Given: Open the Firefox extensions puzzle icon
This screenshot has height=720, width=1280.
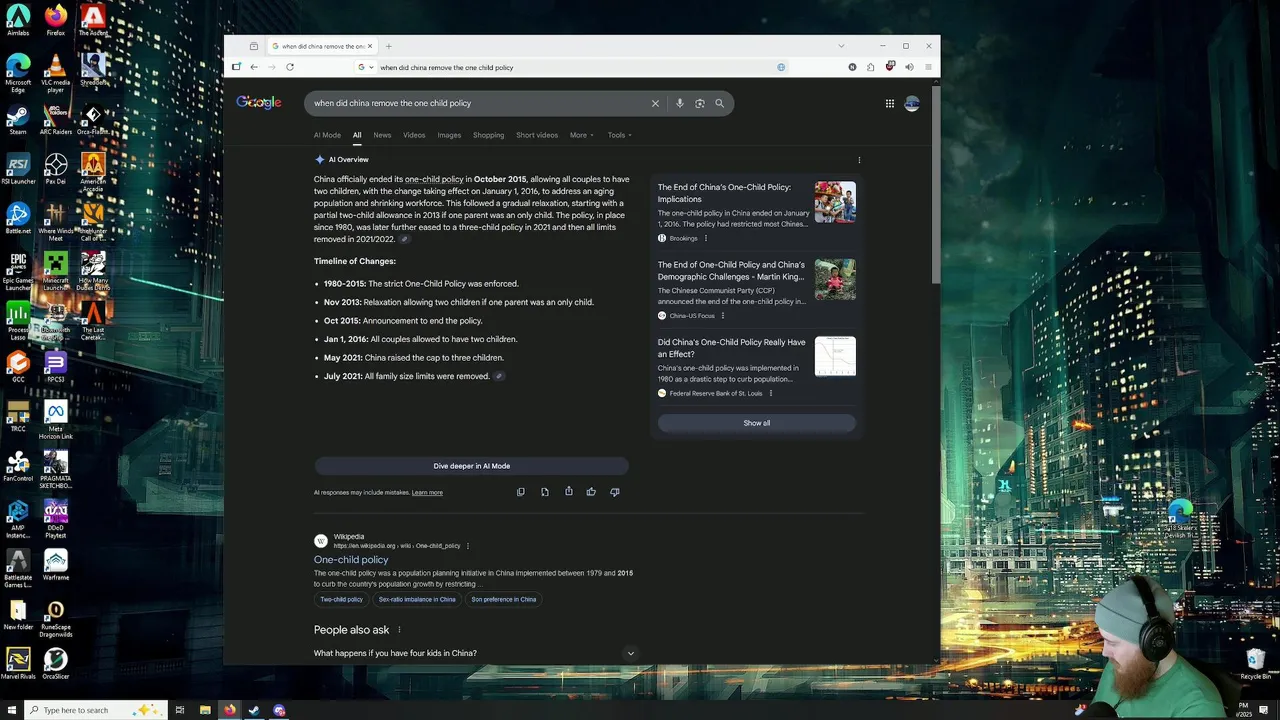Looking at the screenshot, I should click(871, 67).
